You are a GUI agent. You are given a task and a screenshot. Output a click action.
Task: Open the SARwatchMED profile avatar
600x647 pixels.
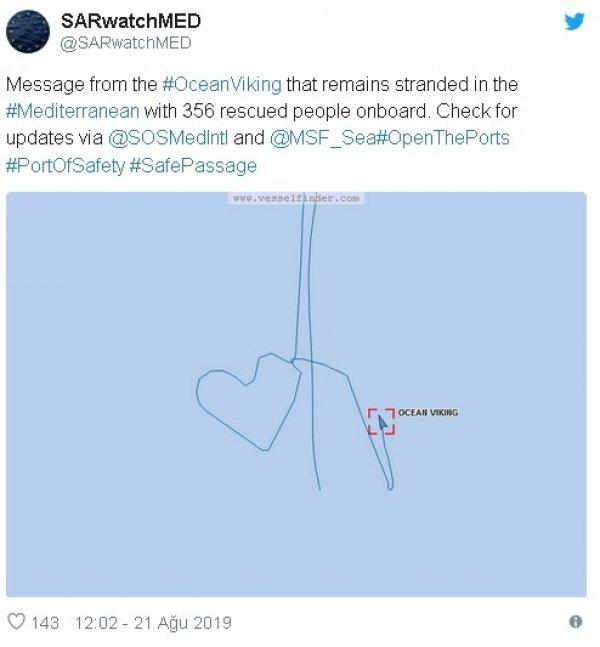(28, 31)
